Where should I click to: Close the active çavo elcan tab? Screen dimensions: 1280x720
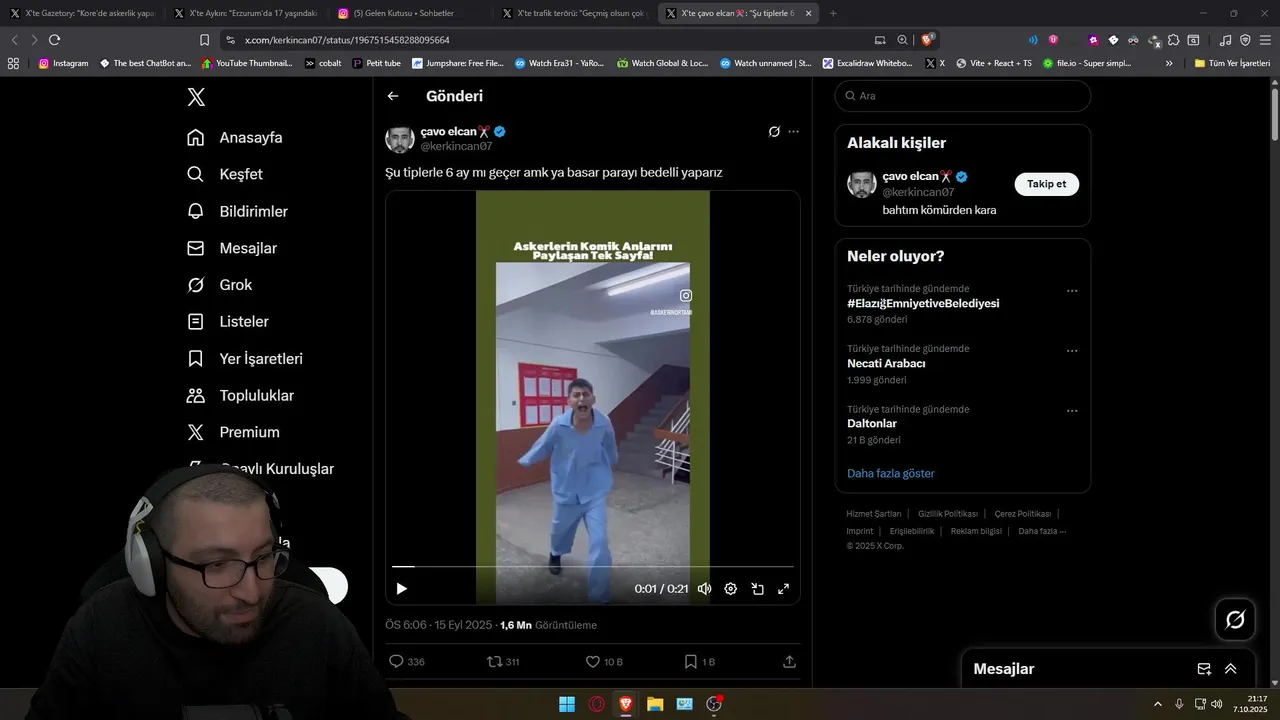pyautogui.click(x=808, y=13)
